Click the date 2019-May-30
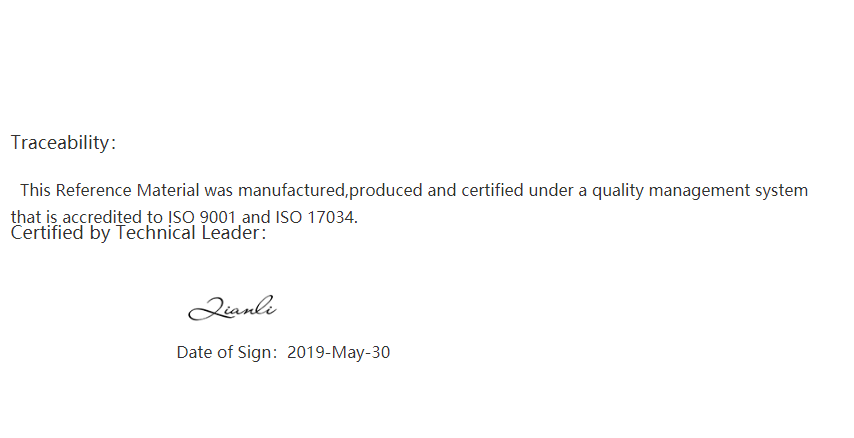The width and height of the screenshot is (854, 438). point(338,352)
